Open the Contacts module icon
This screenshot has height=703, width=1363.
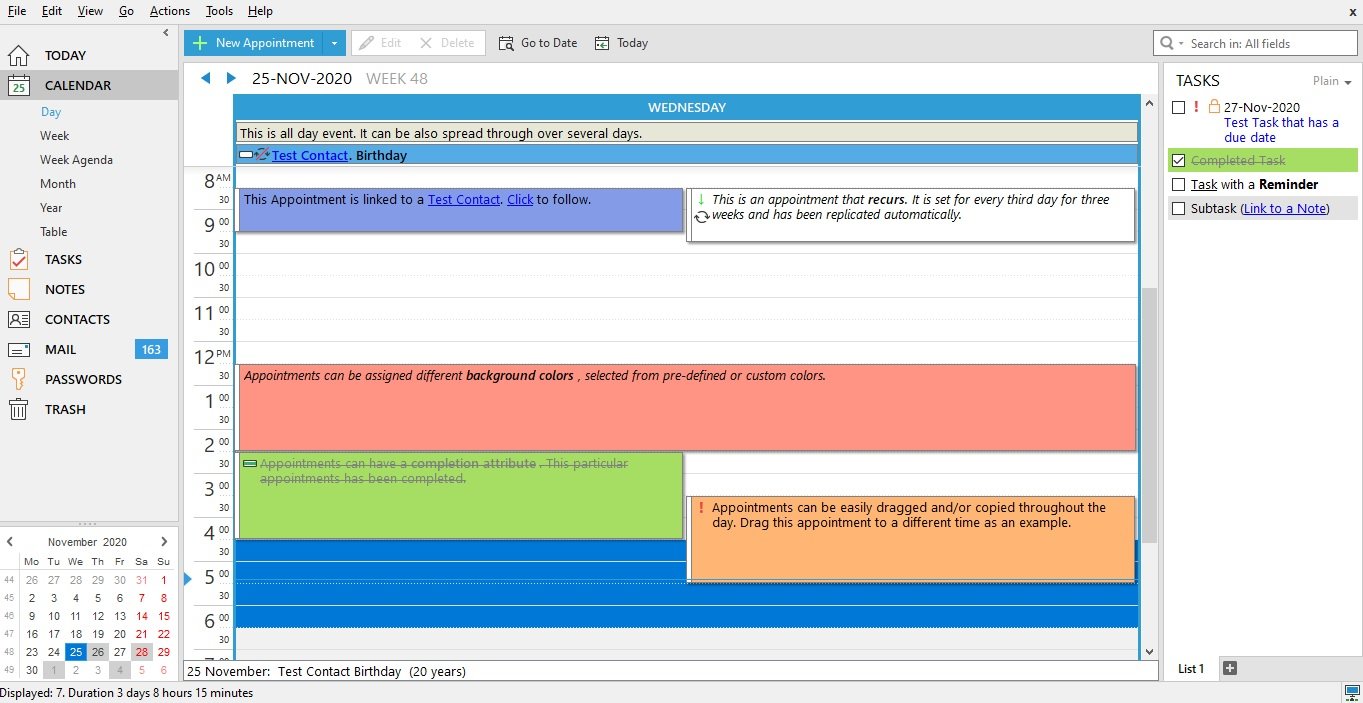[19, 319]
